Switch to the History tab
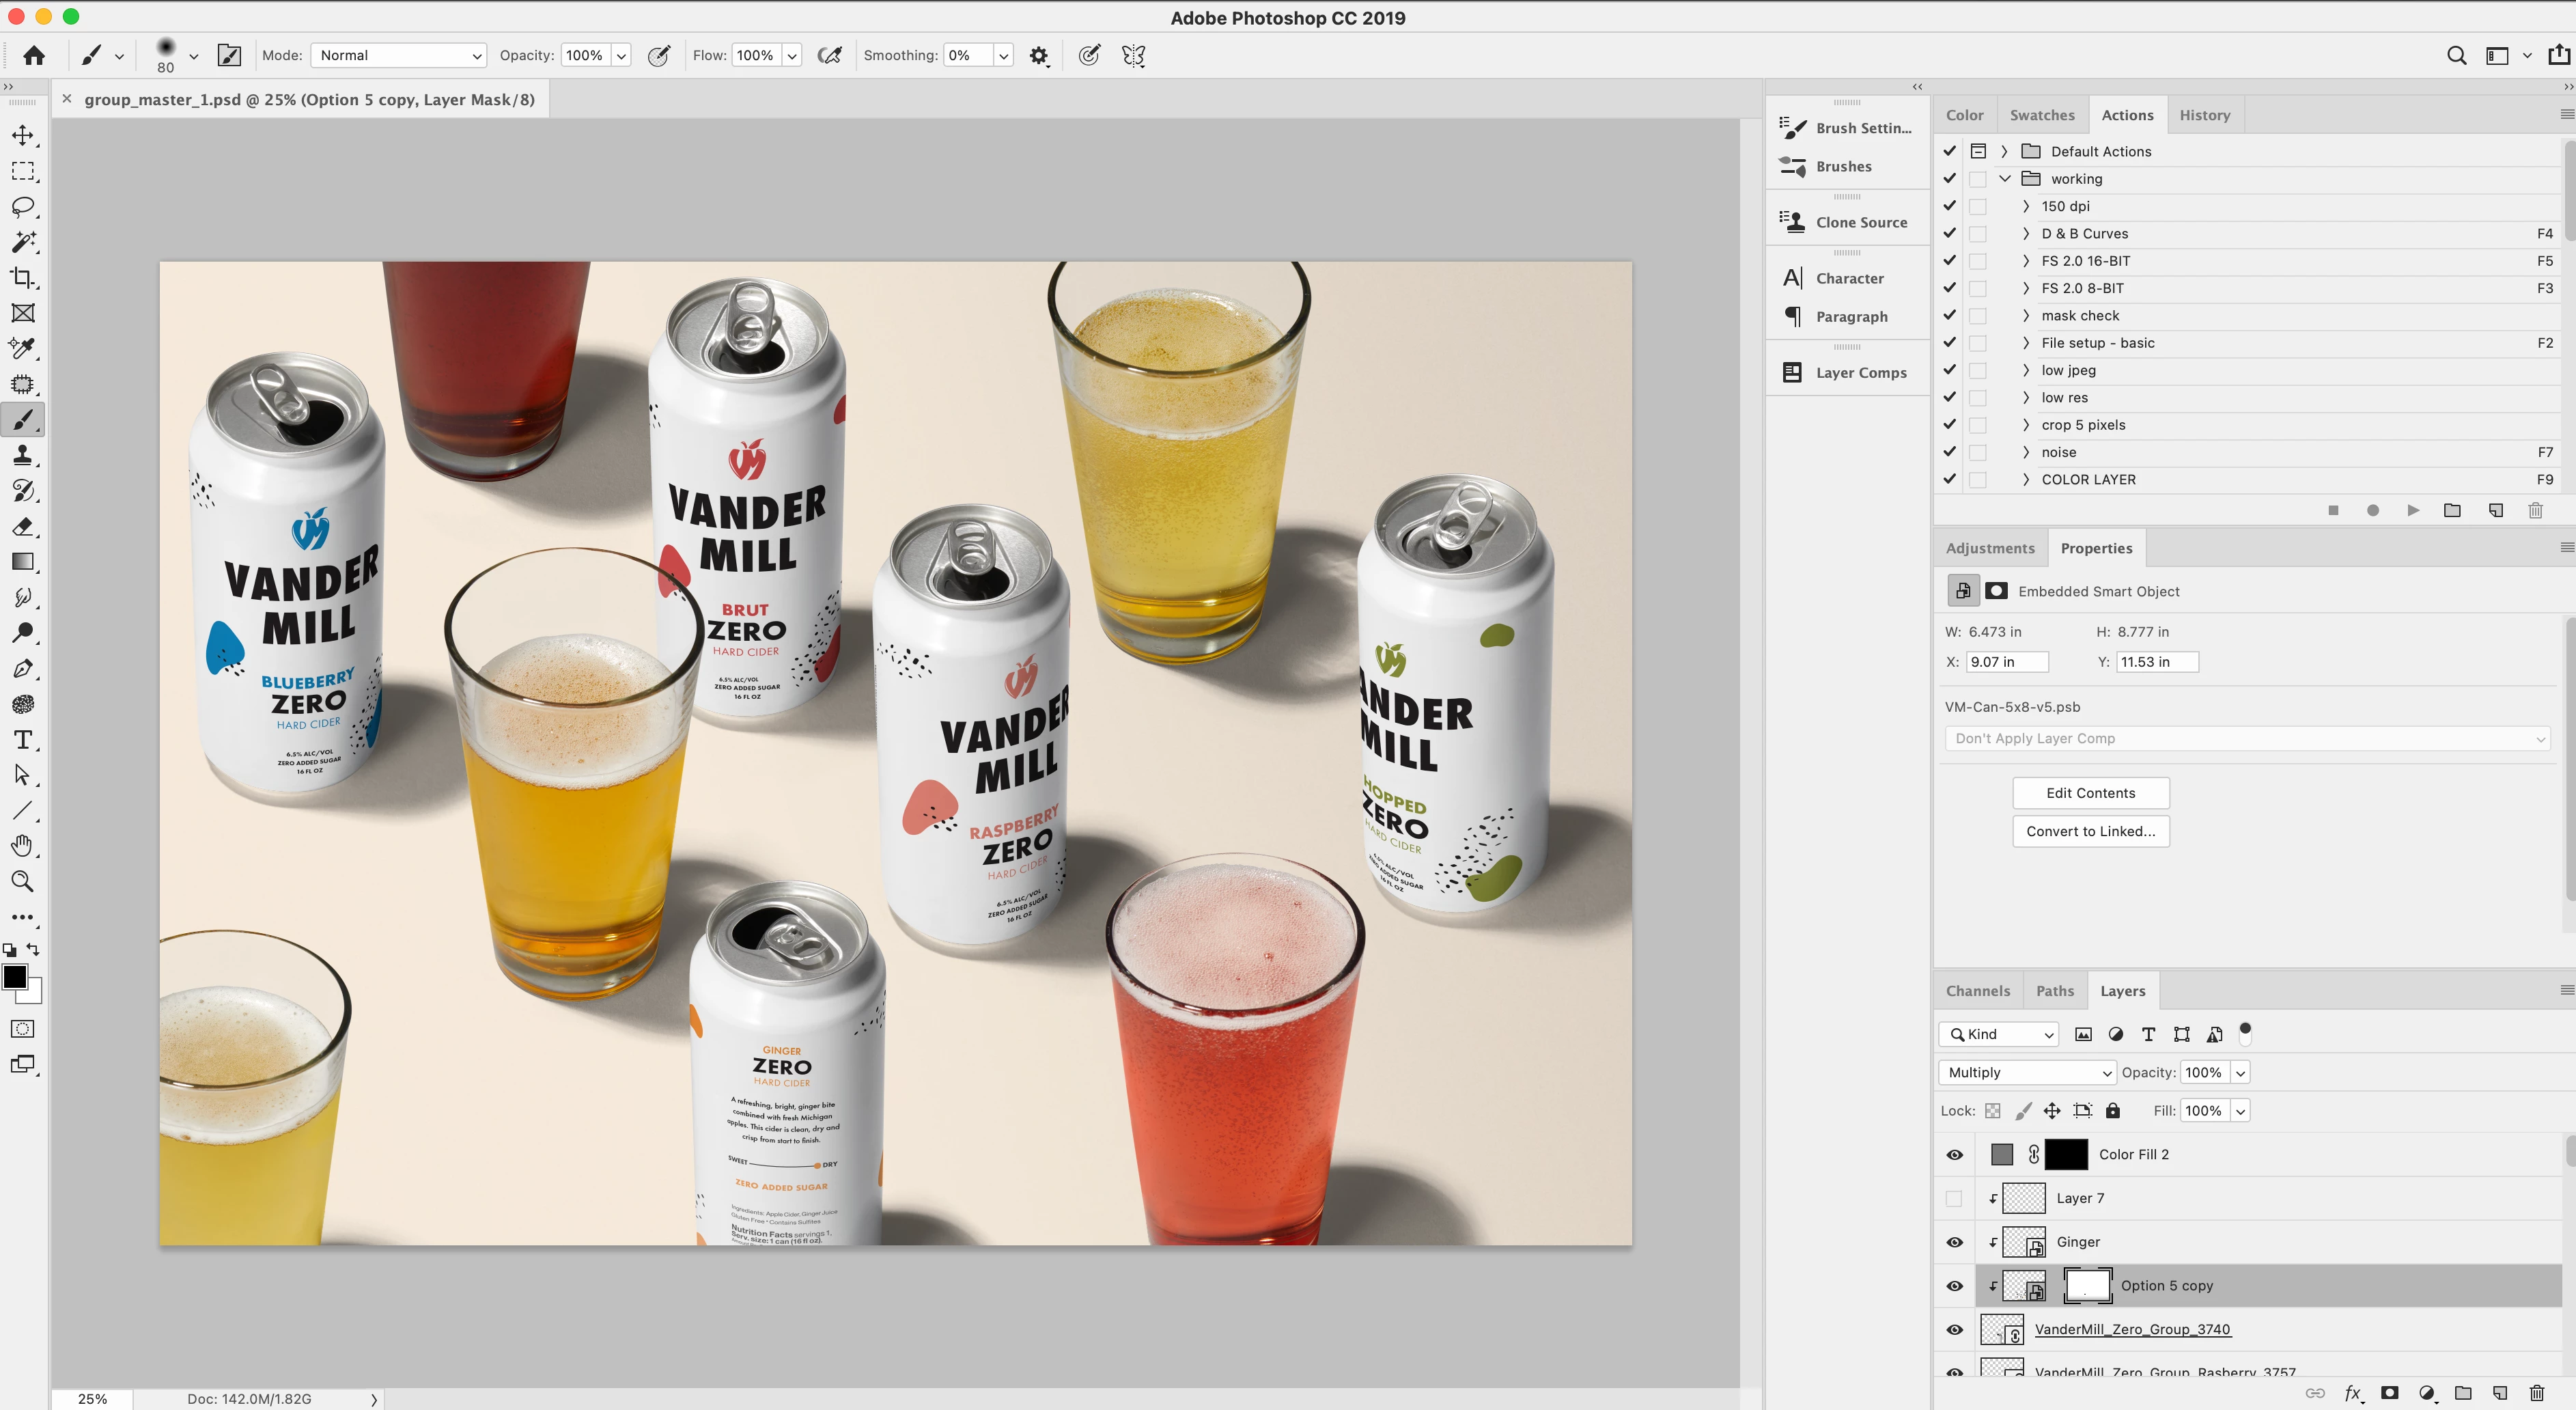Screen dimensions: 2576x1410 [x=2204, y=115]
